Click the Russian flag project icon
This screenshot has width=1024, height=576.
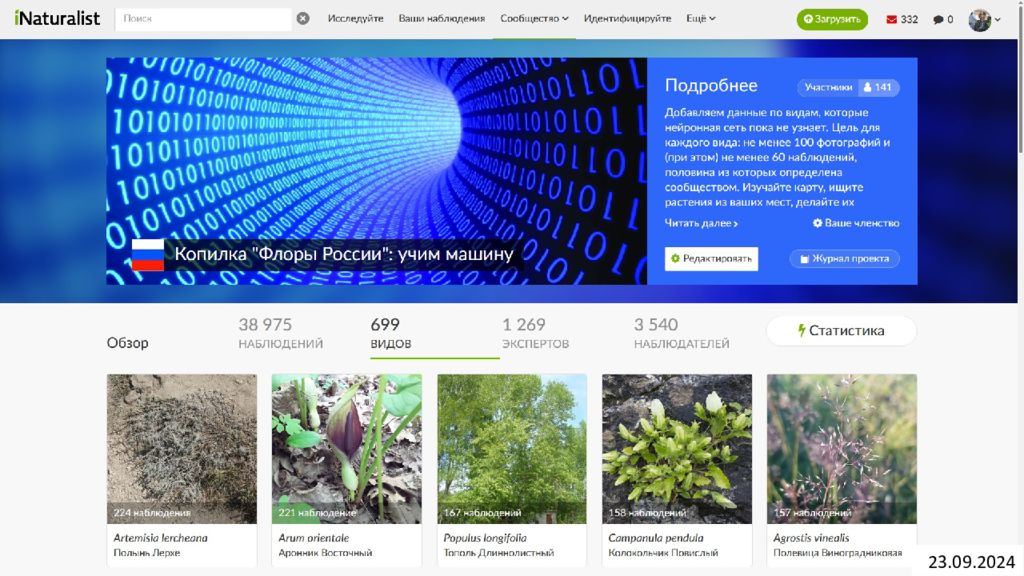point(148,255)
